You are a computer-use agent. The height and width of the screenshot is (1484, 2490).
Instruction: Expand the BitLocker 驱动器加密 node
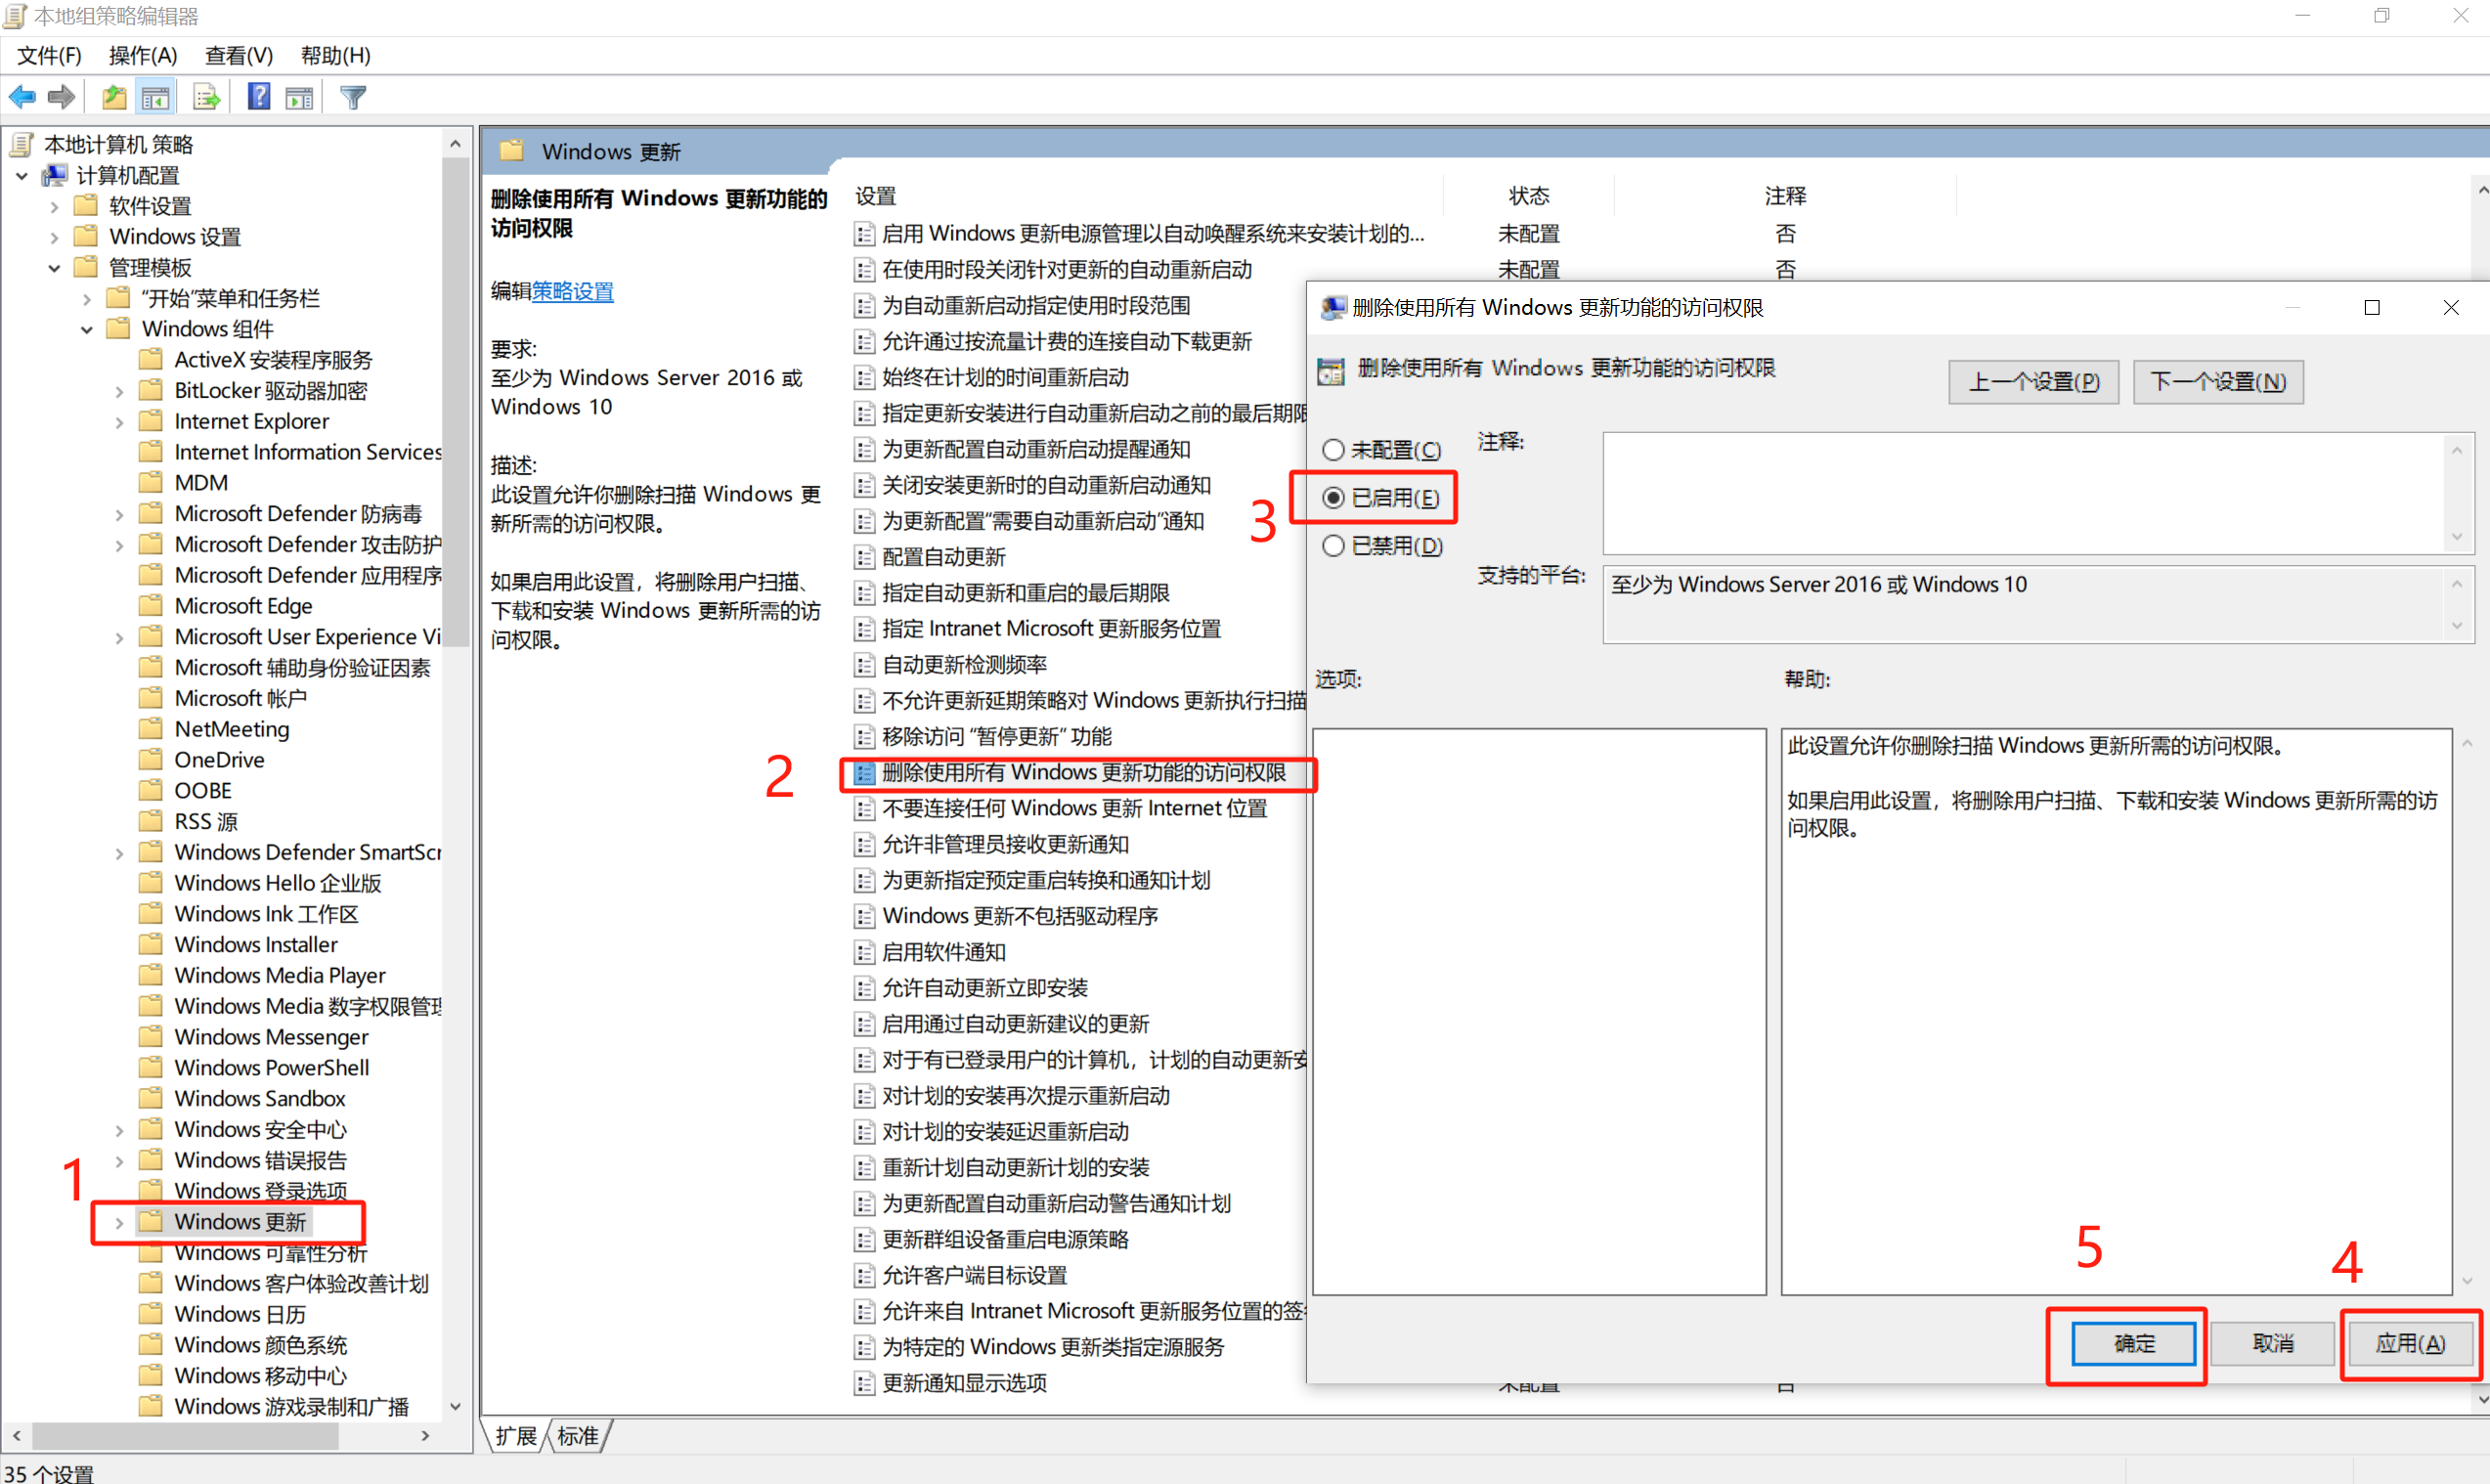(119, 391)
